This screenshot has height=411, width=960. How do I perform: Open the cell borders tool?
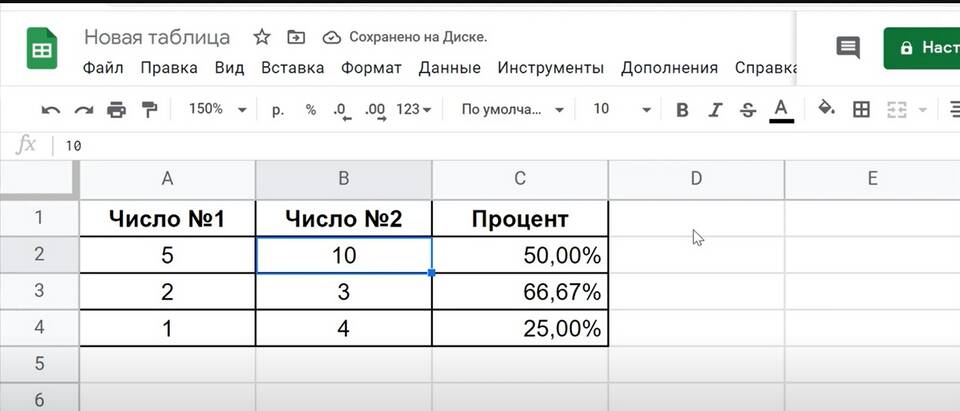(x=861, y=109)
